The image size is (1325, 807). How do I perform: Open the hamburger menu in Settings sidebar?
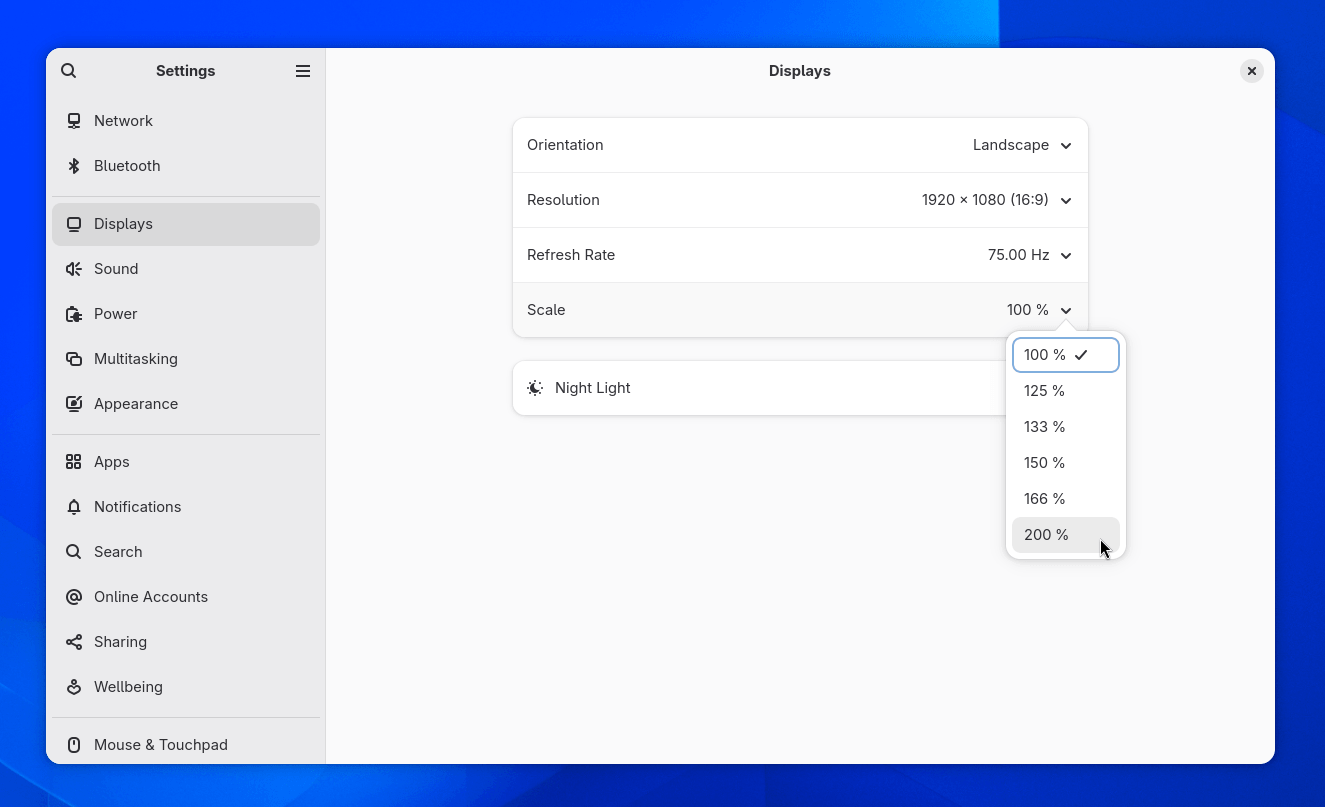[x=303, y=70]
